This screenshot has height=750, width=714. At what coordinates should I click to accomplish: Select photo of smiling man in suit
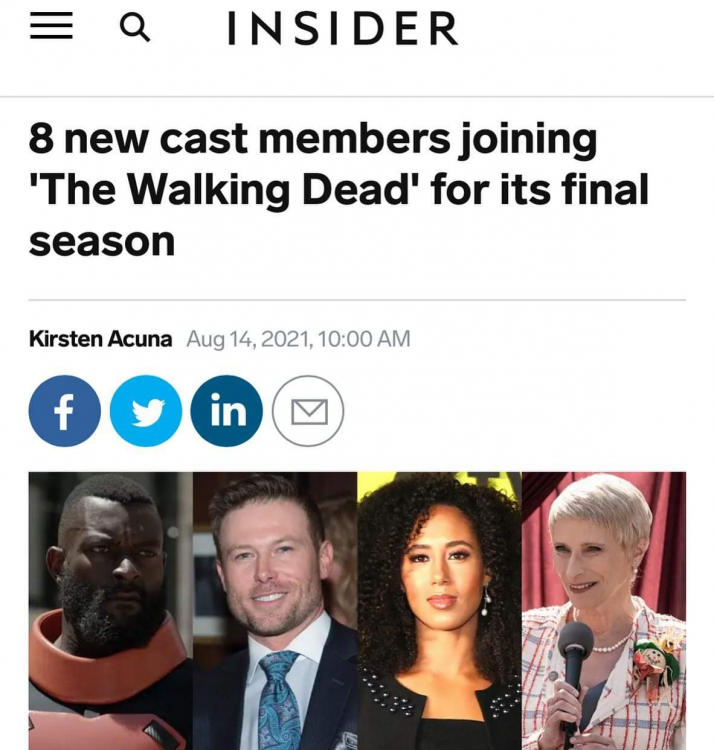pyautogui.click(x=275, y=611)
